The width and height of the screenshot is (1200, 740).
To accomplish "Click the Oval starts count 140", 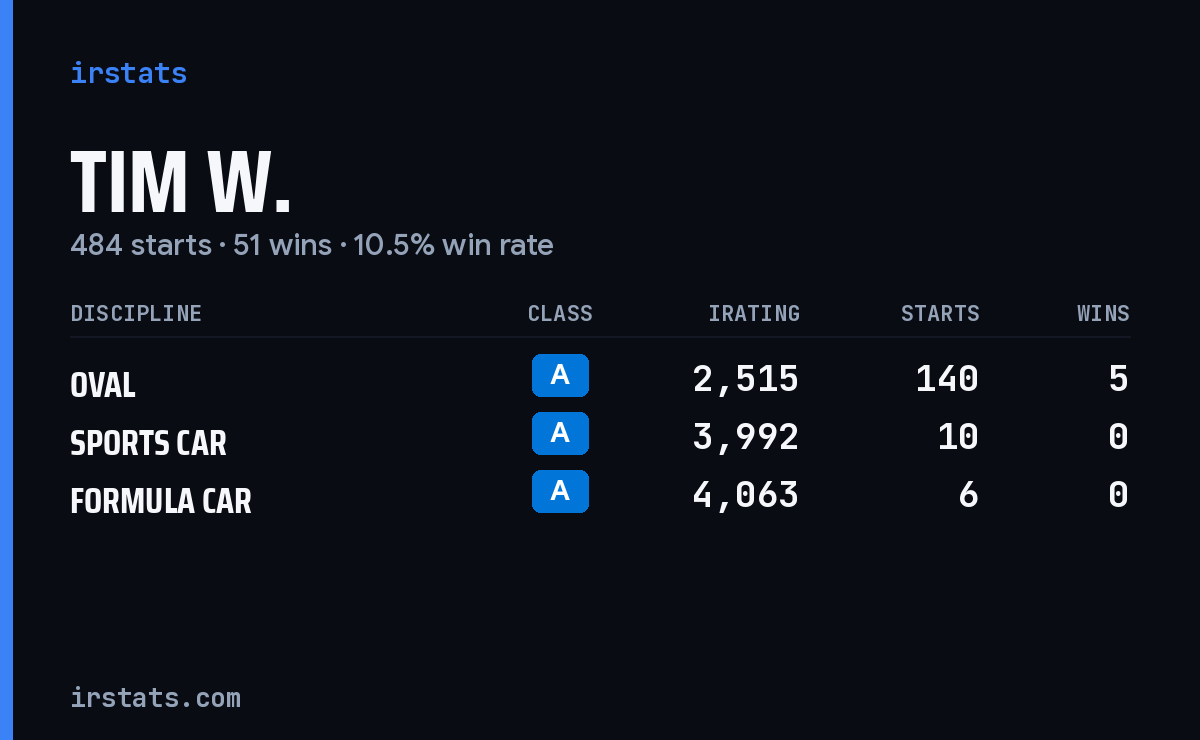I will coord(947,379).
